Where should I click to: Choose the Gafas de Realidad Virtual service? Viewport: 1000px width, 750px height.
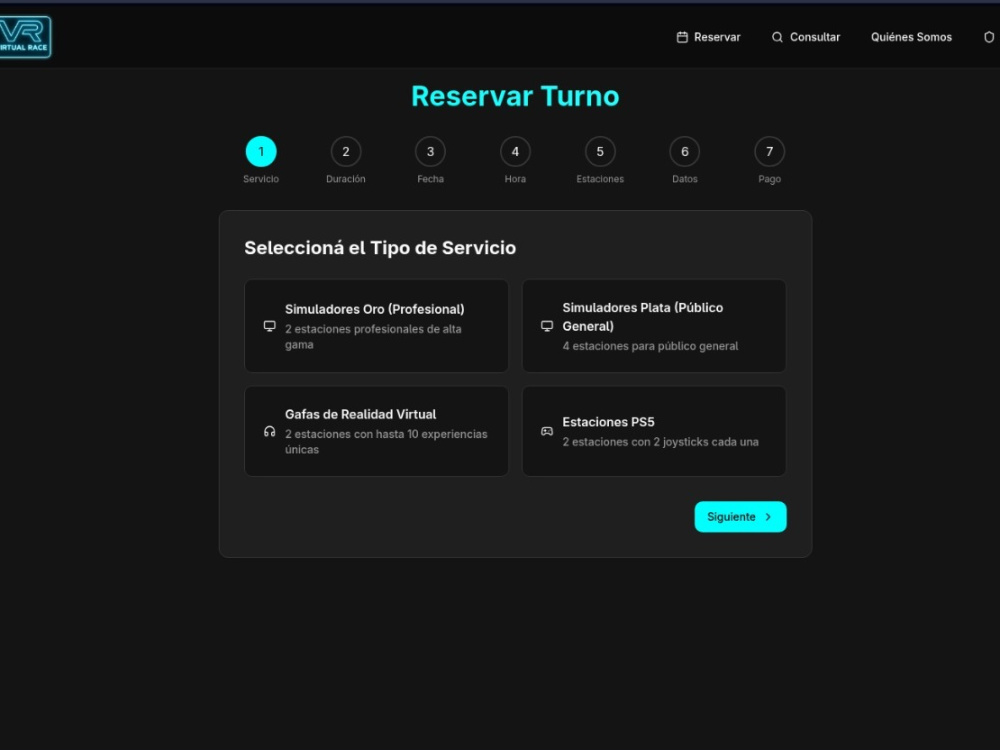pos(376,431)
